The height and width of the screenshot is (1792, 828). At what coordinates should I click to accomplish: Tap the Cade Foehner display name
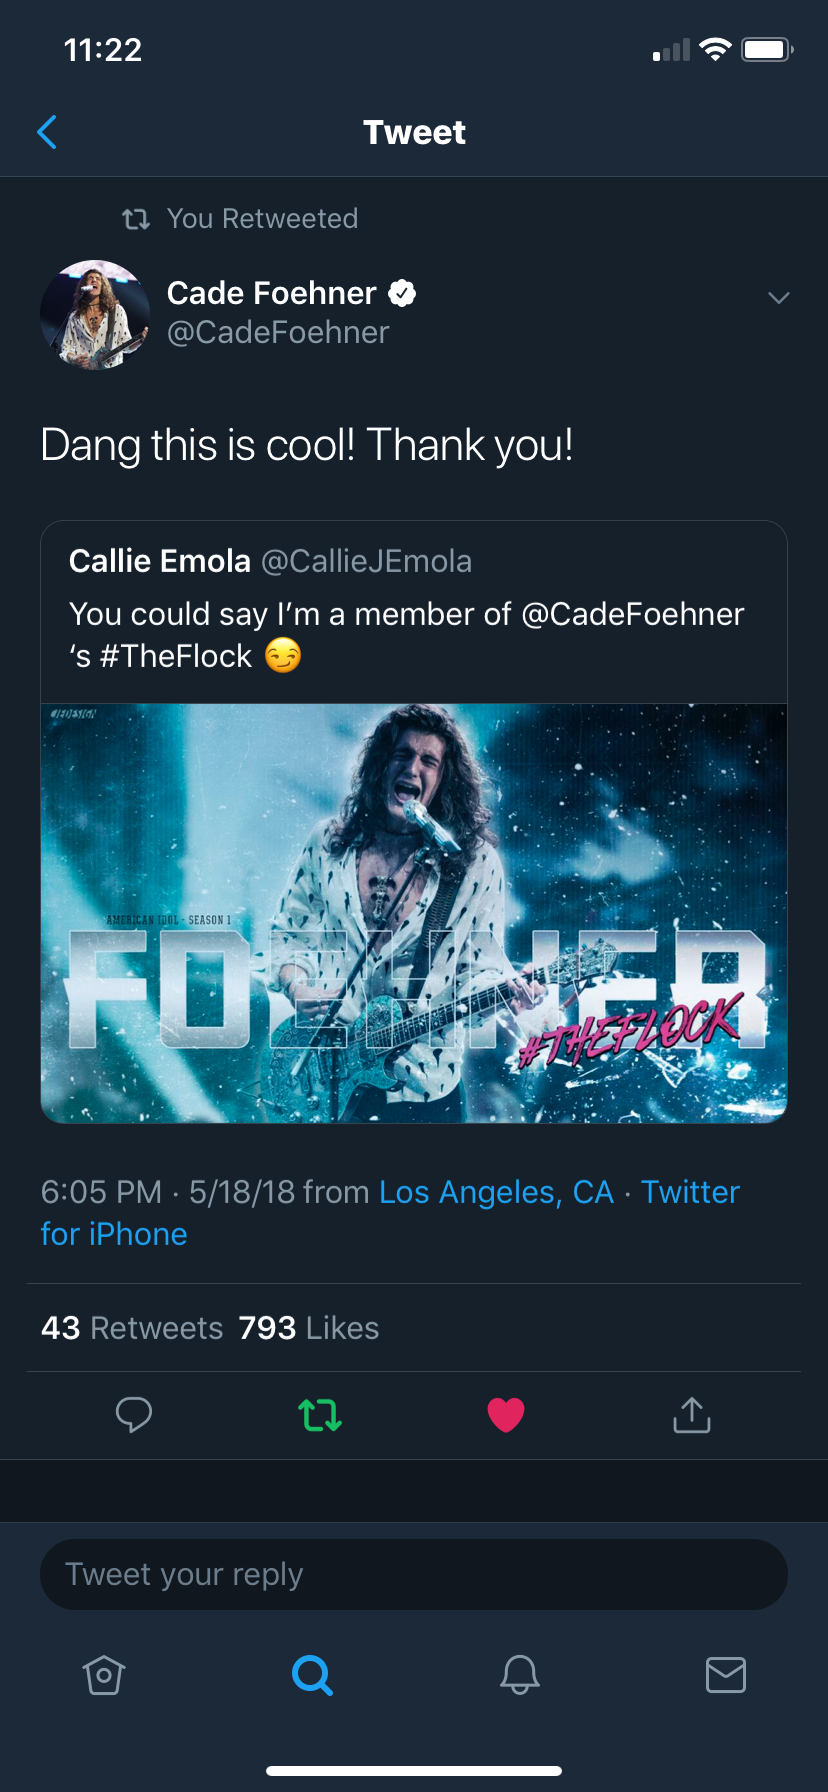[271, 293]
